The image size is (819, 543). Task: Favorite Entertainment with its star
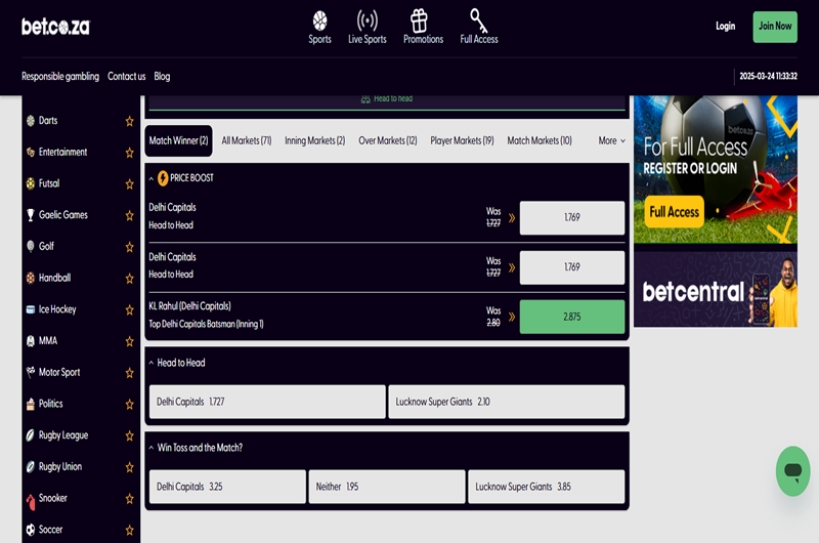tap(130, 152)
